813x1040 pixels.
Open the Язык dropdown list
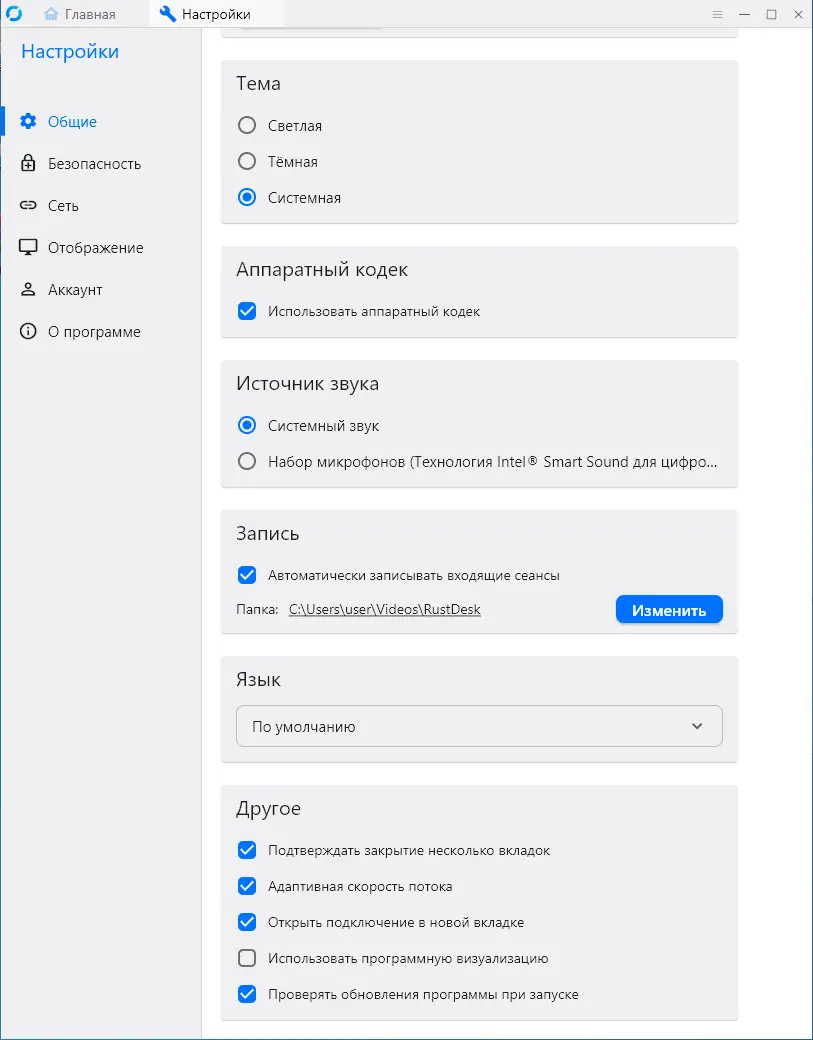478,727
